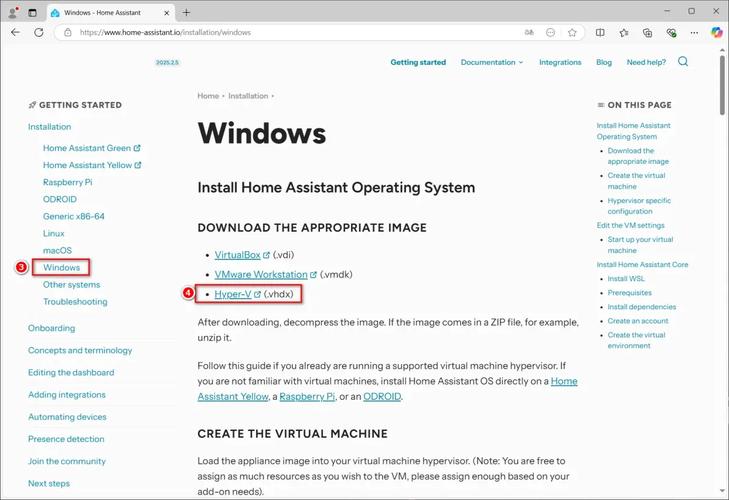Open Editing the dashboard sidebar link

pyautogui.click(x=71, y=373)
